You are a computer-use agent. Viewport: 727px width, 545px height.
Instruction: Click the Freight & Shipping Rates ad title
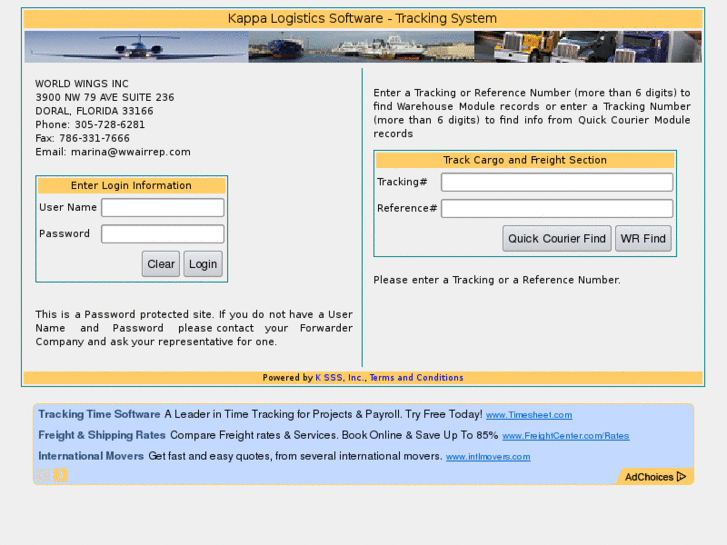(102, 435)
